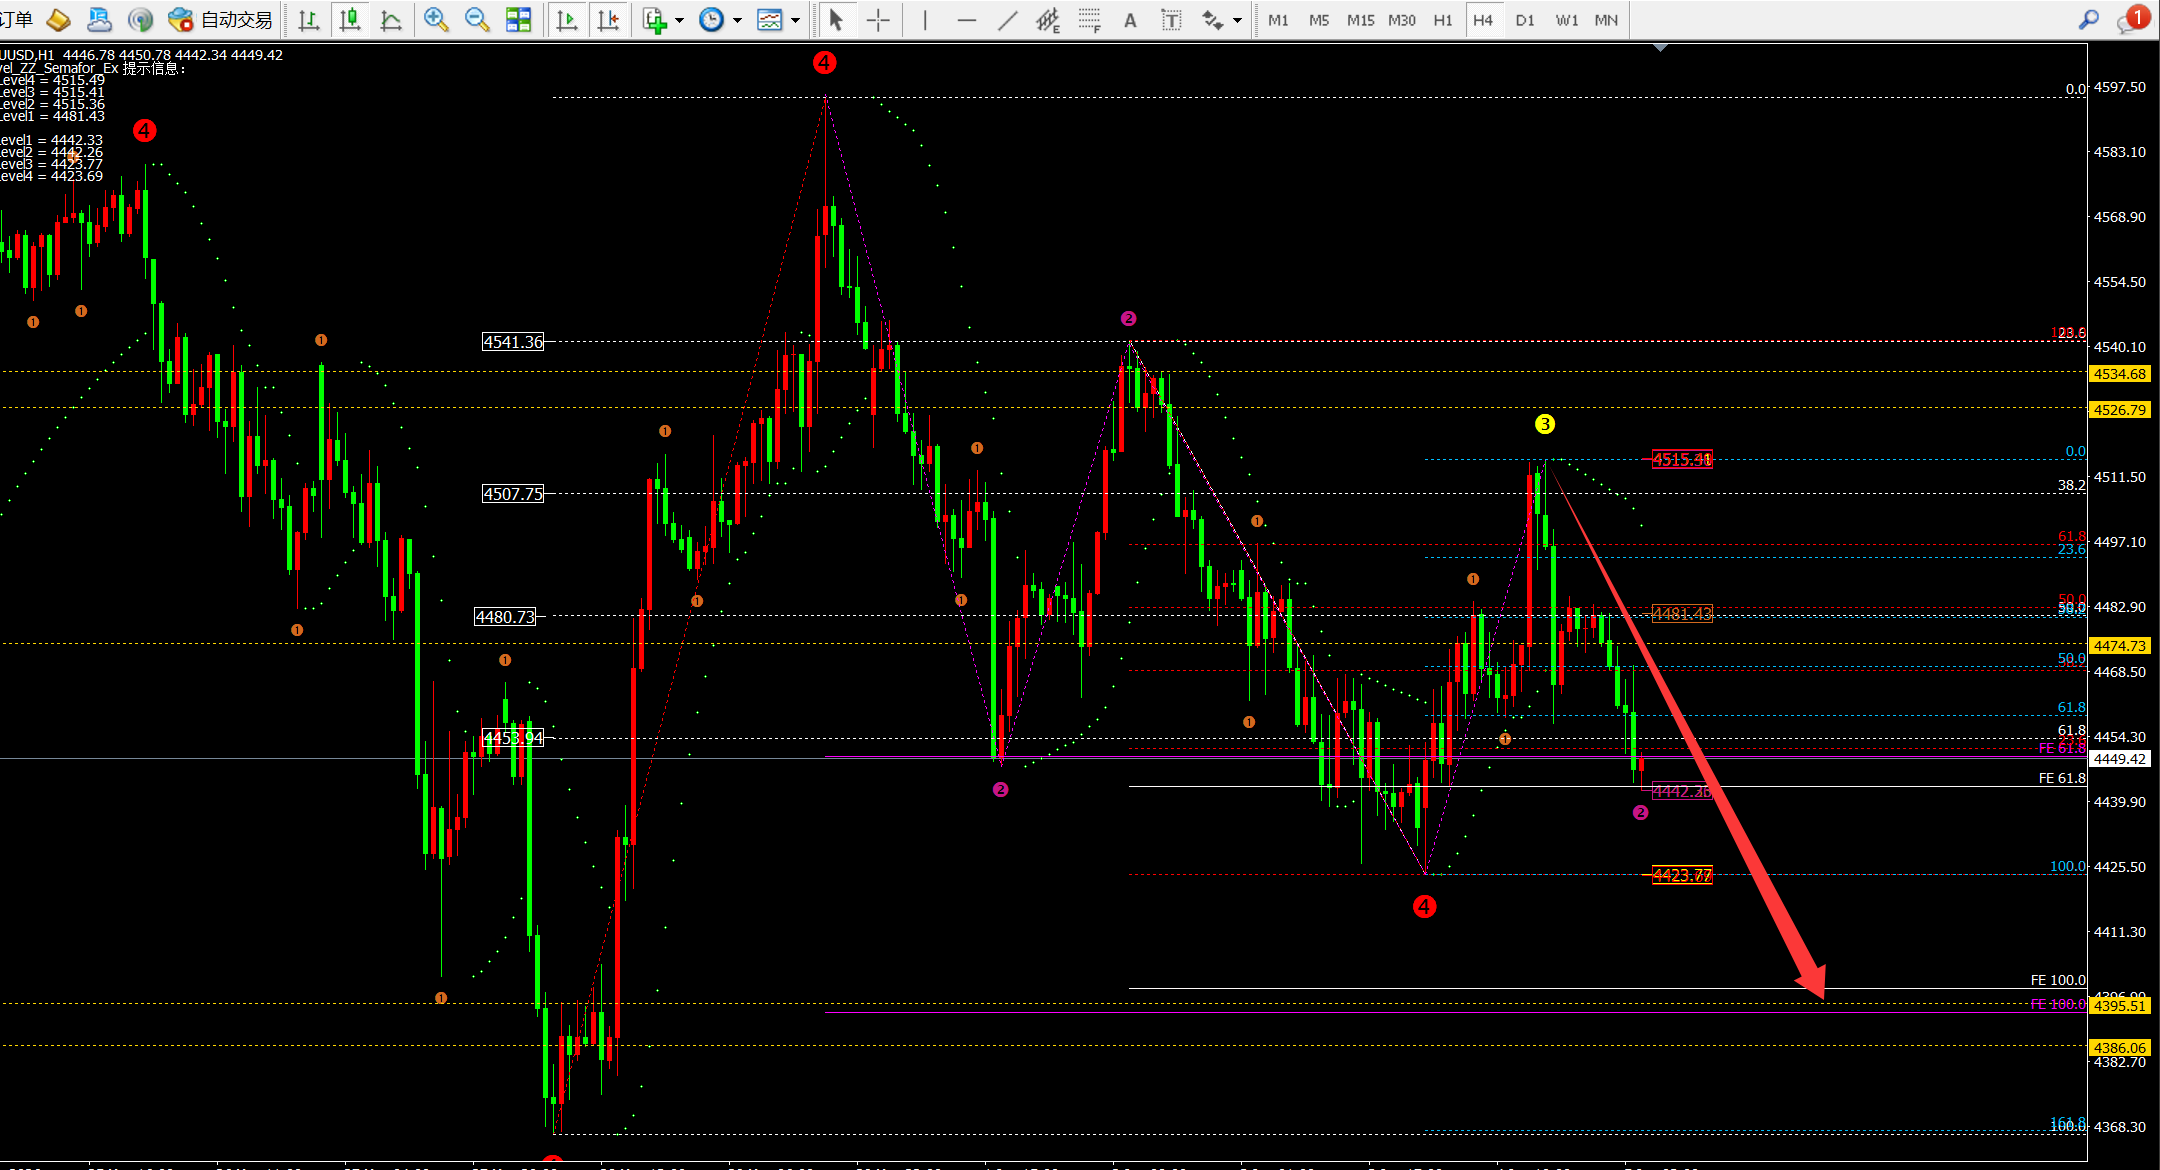Click the 4423.77 level tag
This screenshot has height=1170, width=2160.
coord(1682,876)
